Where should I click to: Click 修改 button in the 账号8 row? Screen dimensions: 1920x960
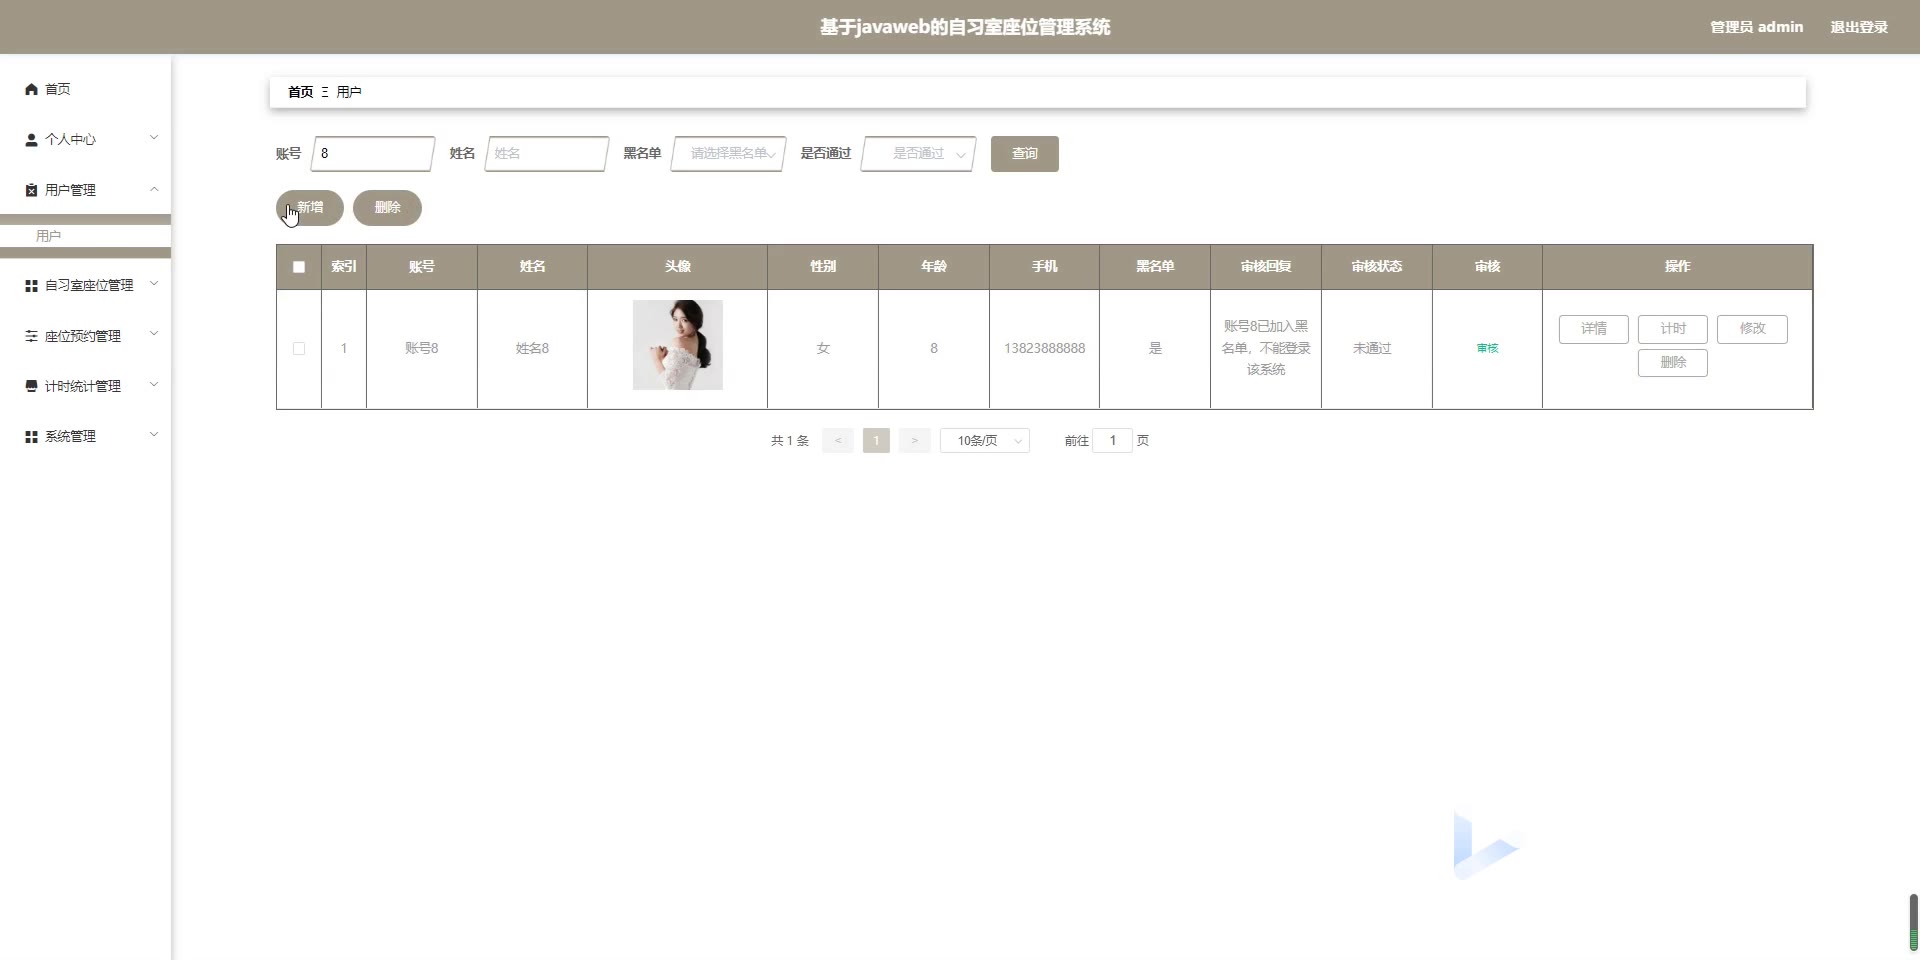[x=1752, y=329]
